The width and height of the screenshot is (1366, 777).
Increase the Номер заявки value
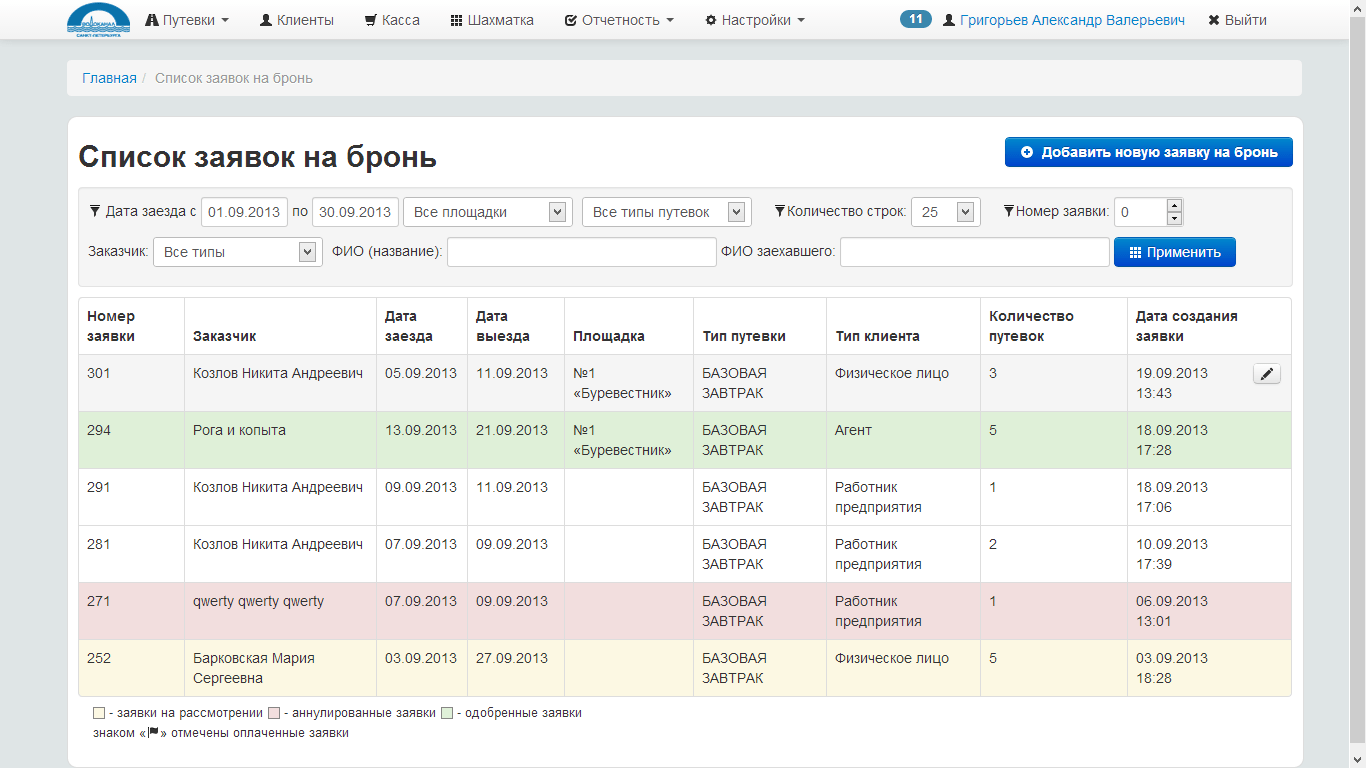(1175, 205)
